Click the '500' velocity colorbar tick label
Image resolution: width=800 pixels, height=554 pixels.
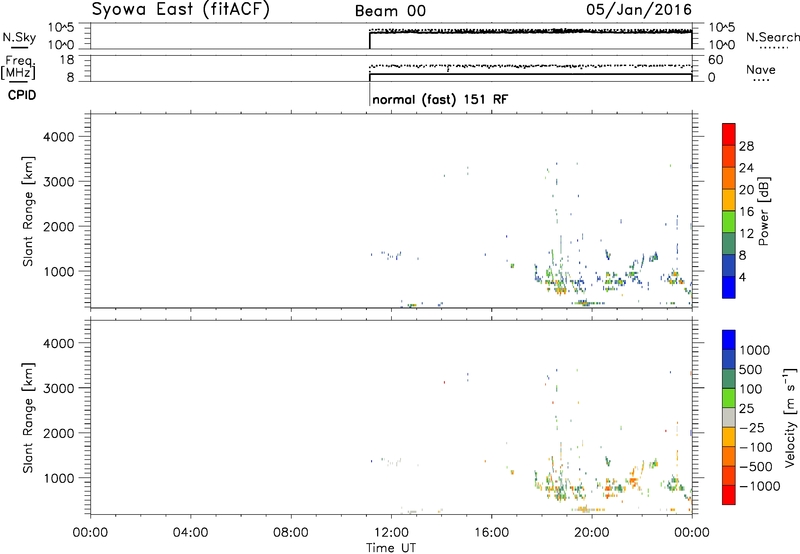click(751, 369)
